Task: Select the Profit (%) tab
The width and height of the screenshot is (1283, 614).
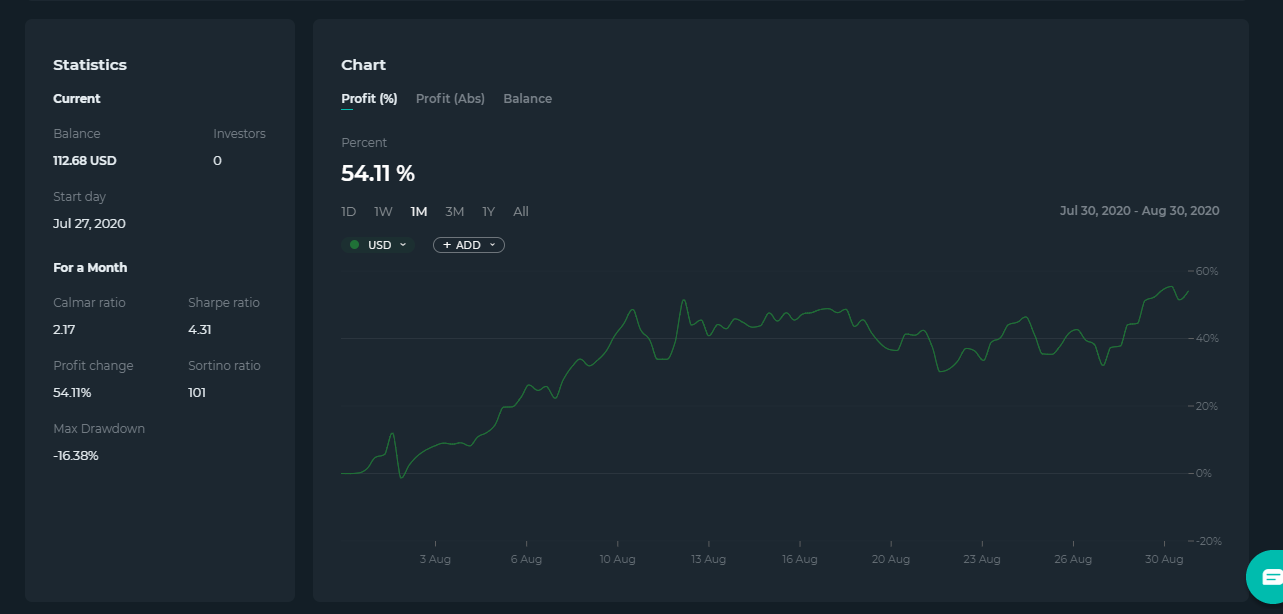Action: click(369, 99)
